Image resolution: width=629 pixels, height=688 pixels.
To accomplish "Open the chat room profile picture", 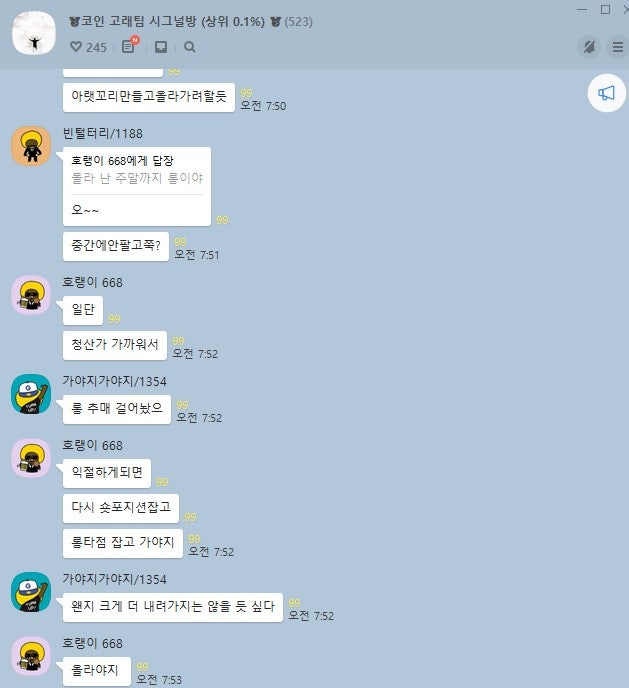I will (34, 33).
